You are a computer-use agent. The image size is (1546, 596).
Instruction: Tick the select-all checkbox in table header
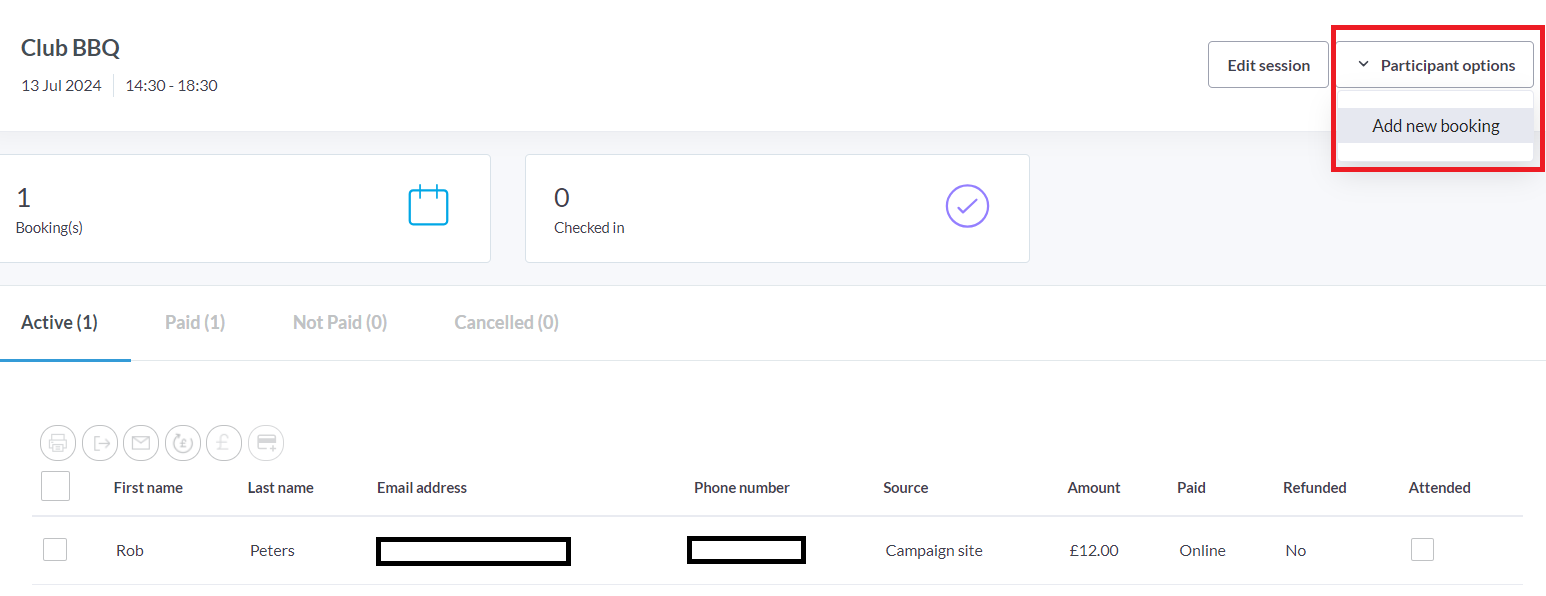[x=55, y=487]
